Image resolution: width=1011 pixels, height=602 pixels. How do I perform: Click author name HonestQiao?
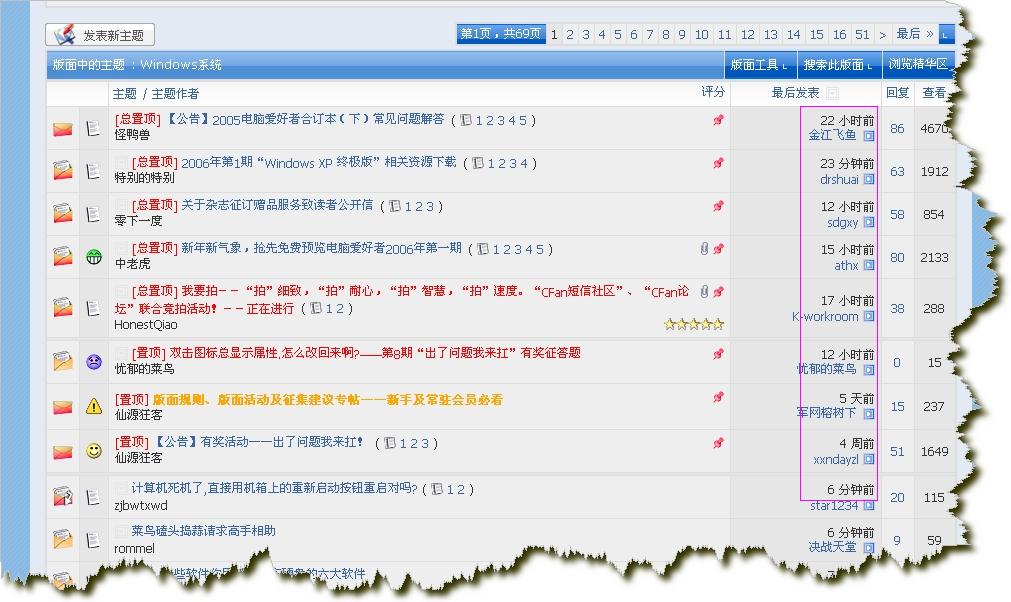coord(146,325)
